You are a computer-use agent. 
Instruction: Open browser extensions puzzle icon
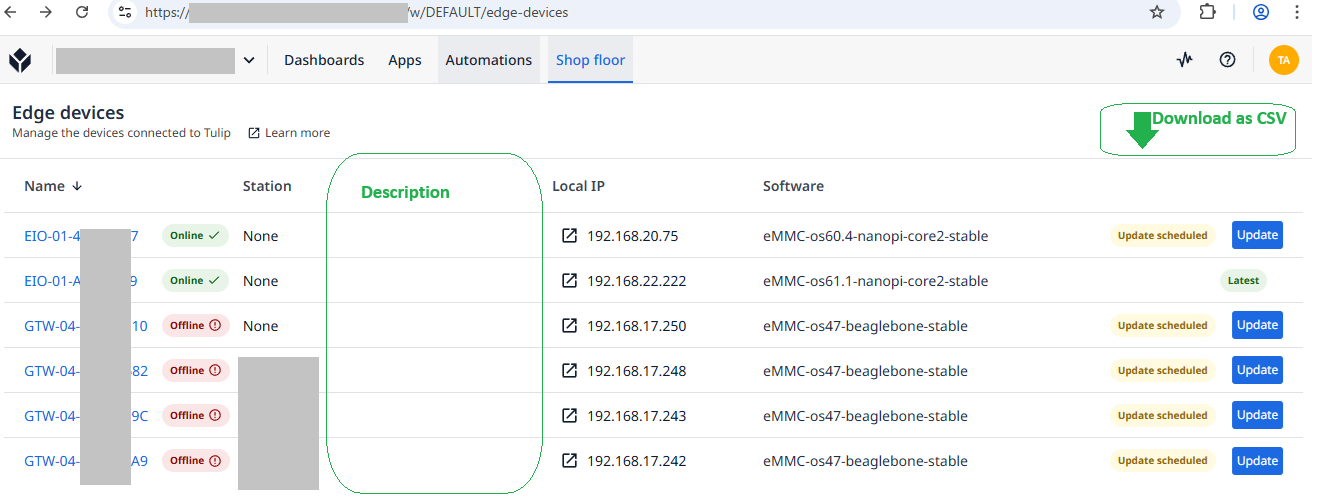1207,12
